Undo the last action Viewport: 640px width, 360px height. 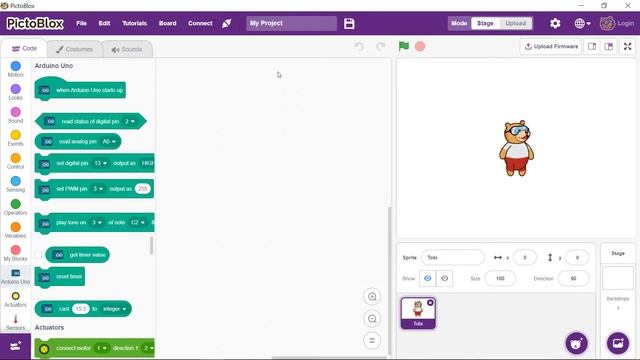pos(359,47)
